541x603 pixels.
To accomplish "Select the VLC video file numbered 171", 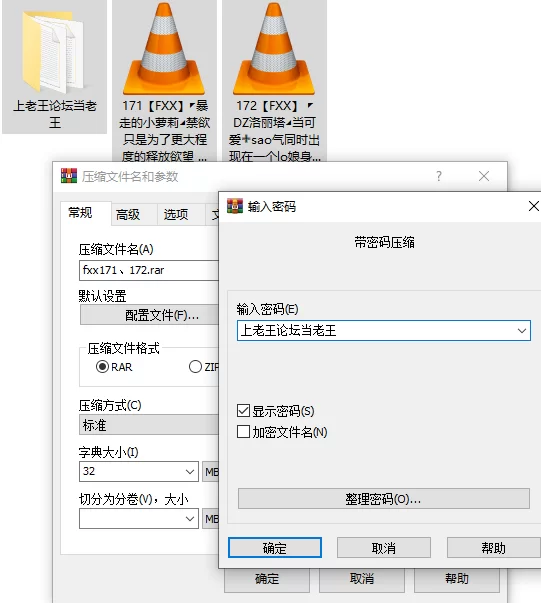I will click(164, 48).
